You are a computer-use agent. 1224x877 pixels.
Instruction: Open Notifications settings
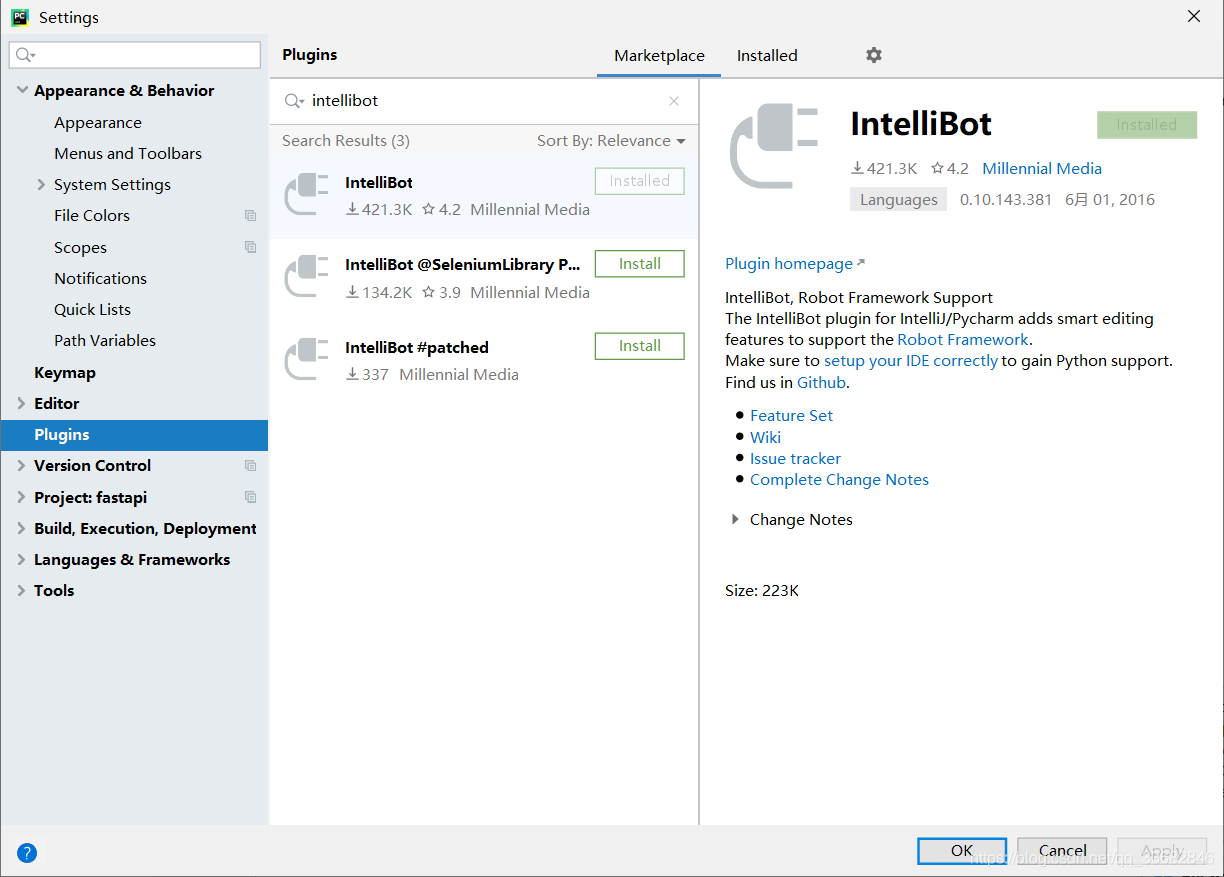[100, 279]
